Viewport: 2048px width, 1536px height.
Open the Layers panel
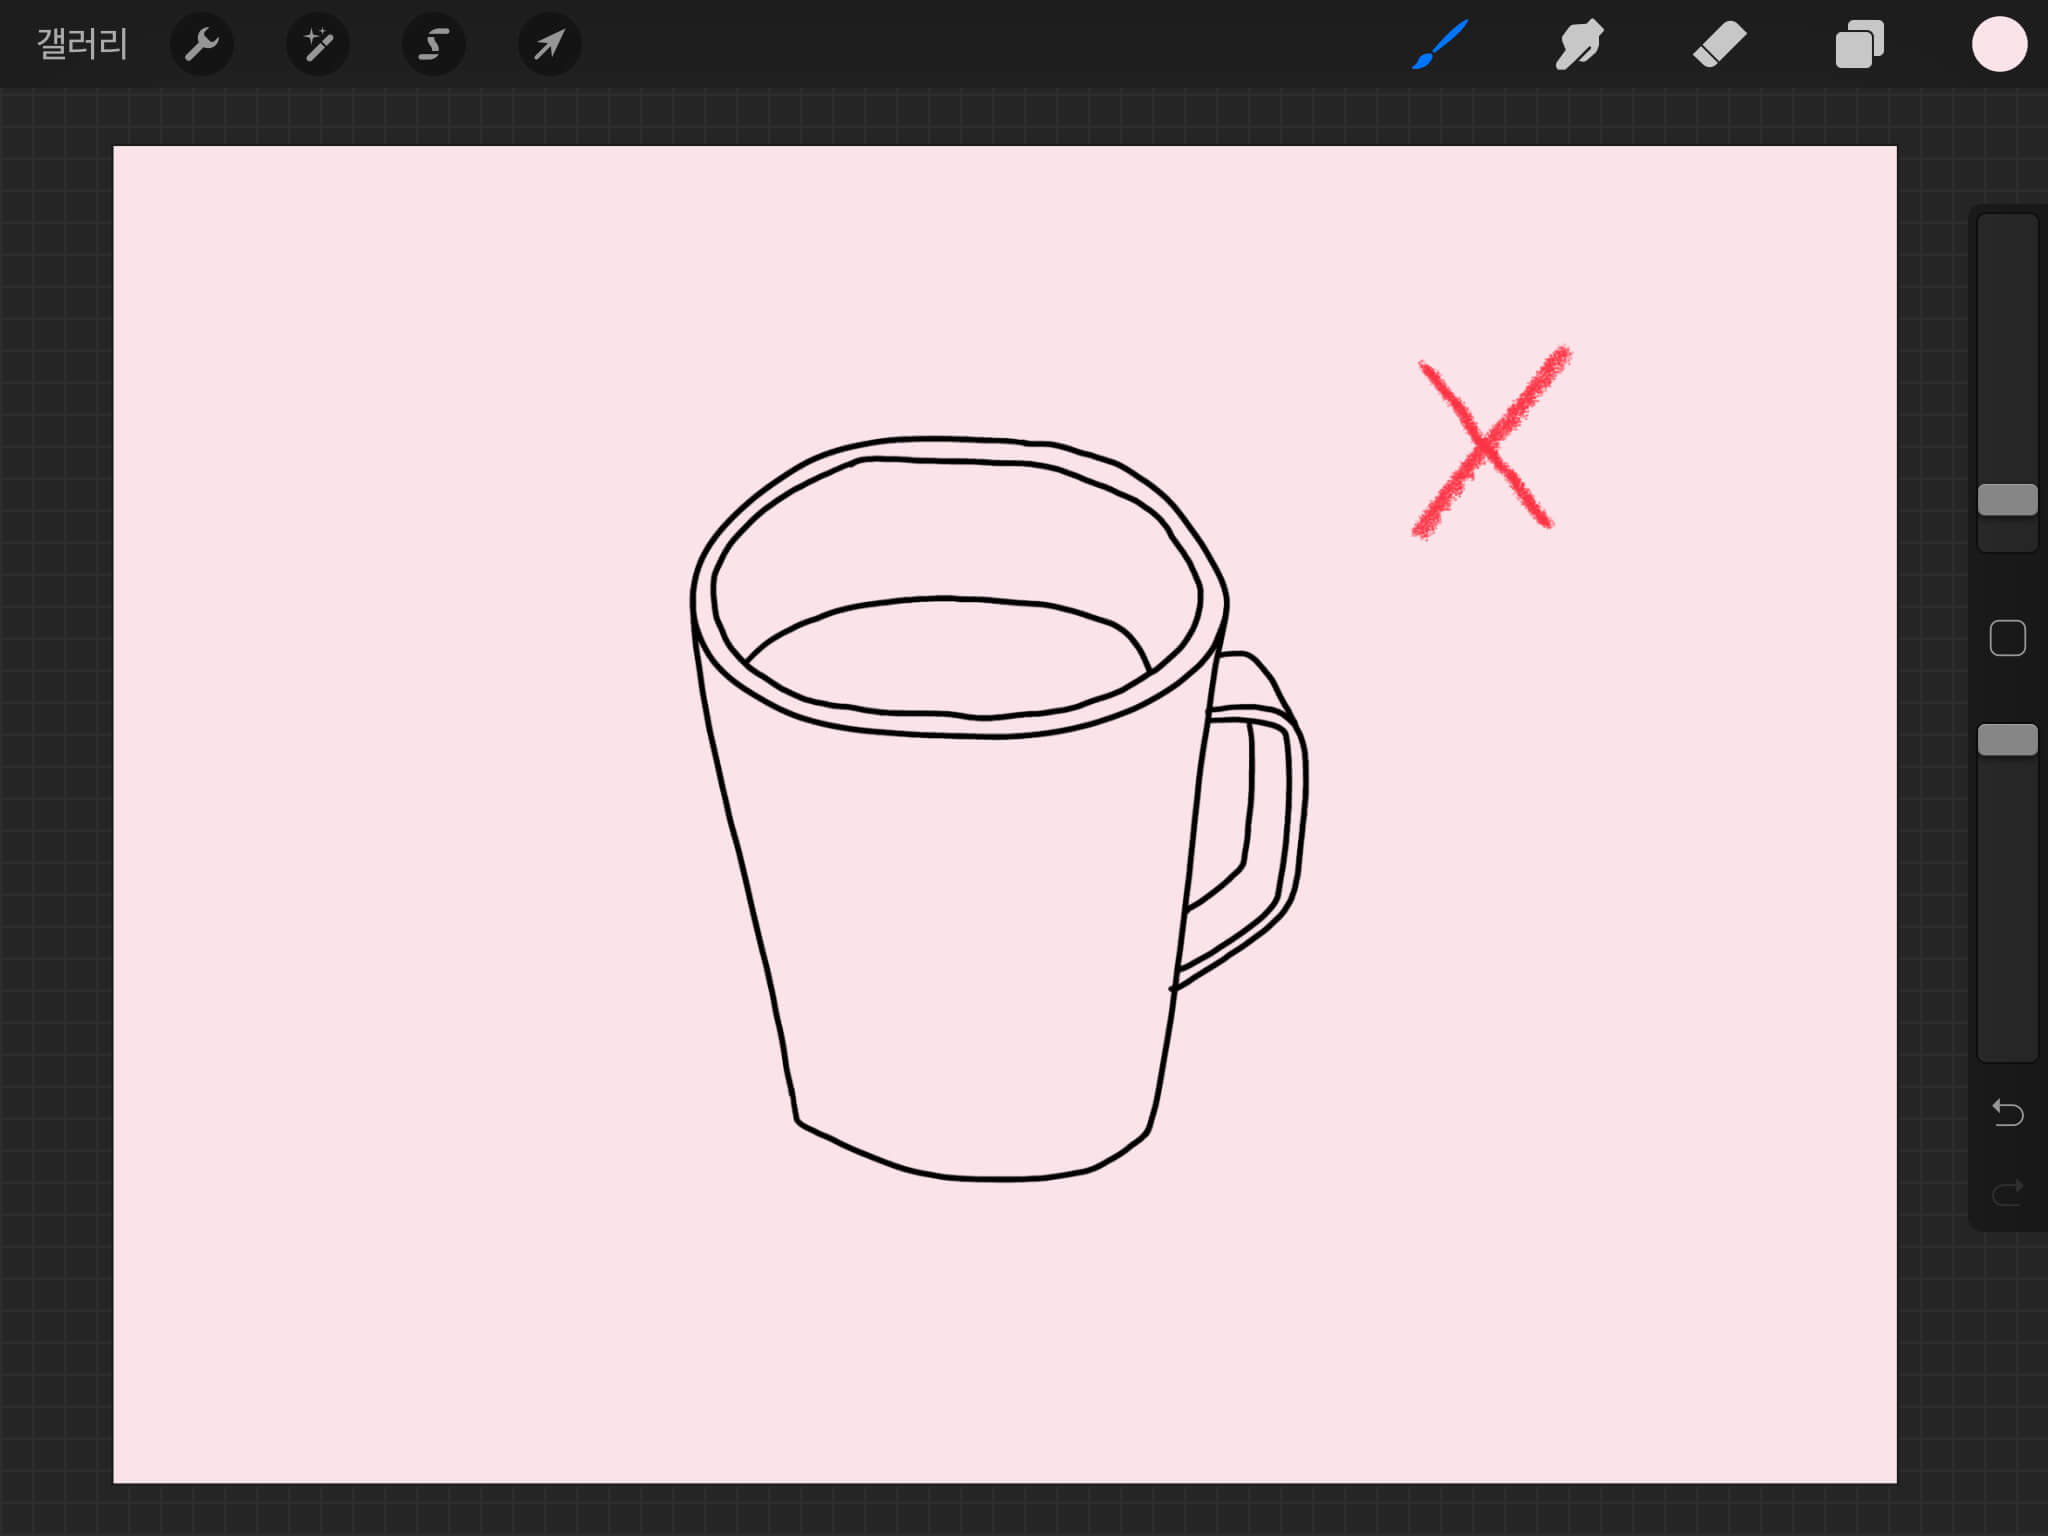[1859, 45]
